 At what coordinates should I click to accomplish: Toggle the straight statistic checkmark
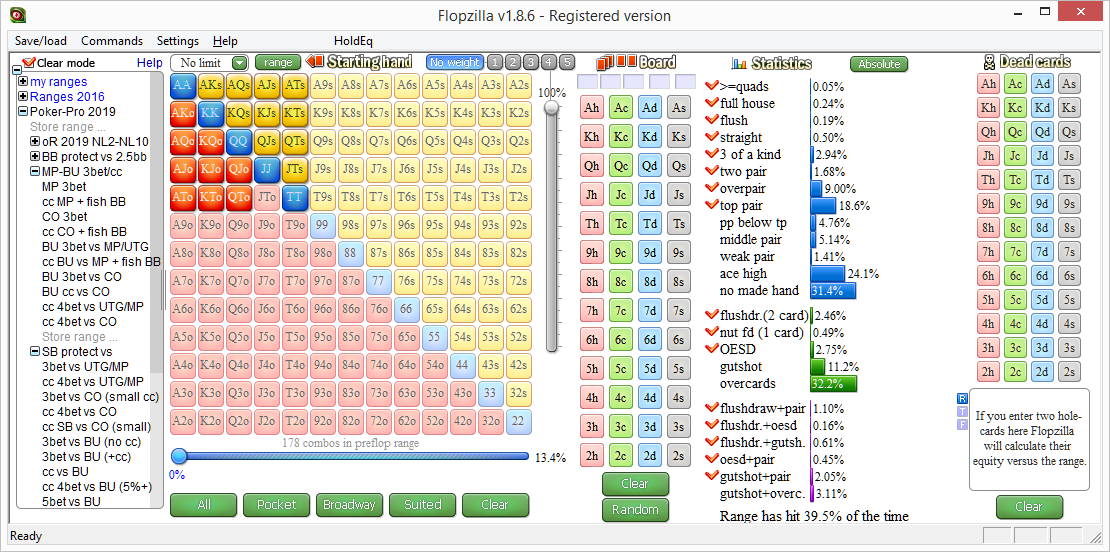pyautogui.click(x=711, y=137)
